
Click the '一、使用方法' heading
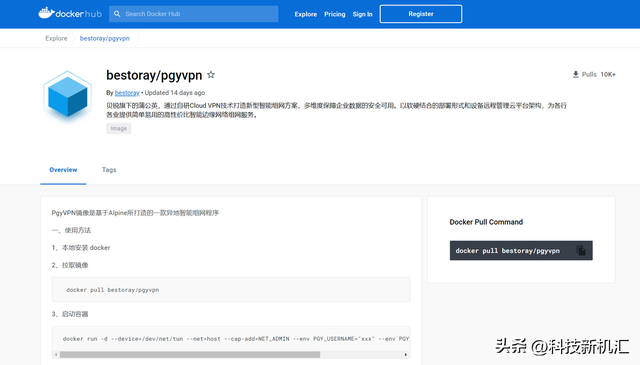click(71, 230)
